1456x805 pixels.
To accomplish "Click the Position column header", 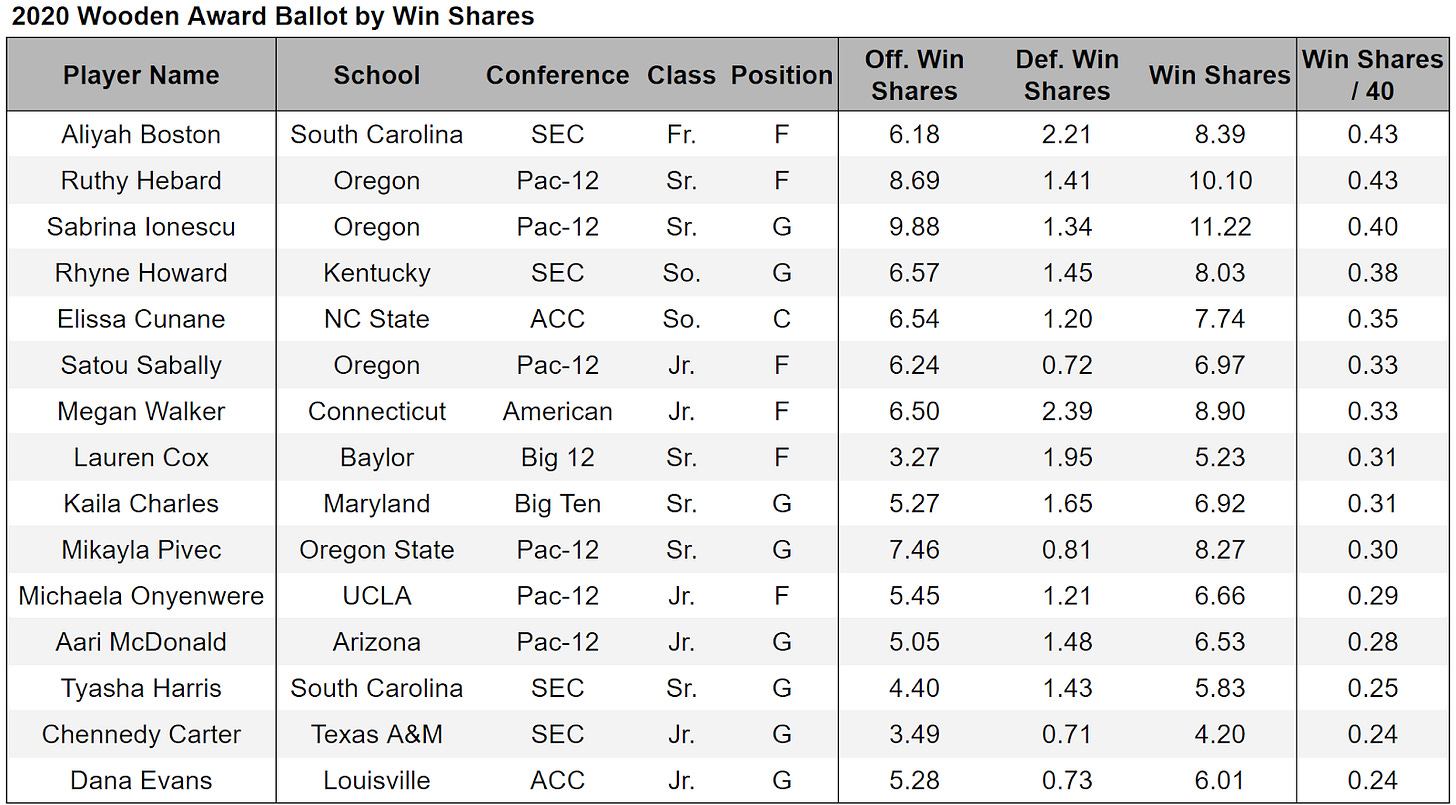I will (781, 75).
